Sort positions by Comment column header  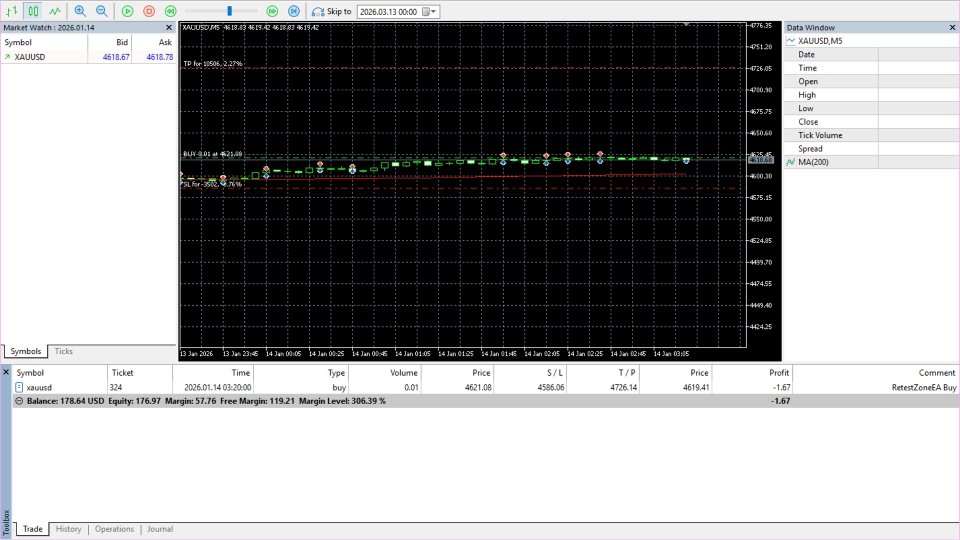click(x=876, y=372)
